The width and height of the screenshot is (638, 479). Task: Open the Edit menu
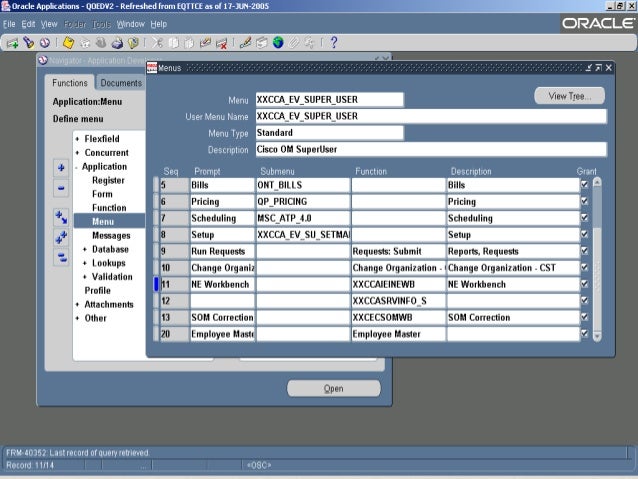point(28,24)
